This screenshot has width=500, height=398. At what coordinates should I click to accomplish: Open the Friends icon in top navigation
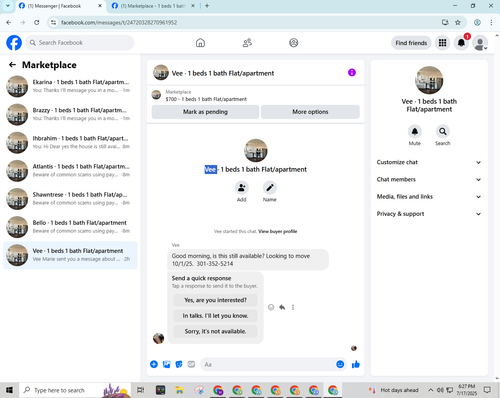coord(247,43)
